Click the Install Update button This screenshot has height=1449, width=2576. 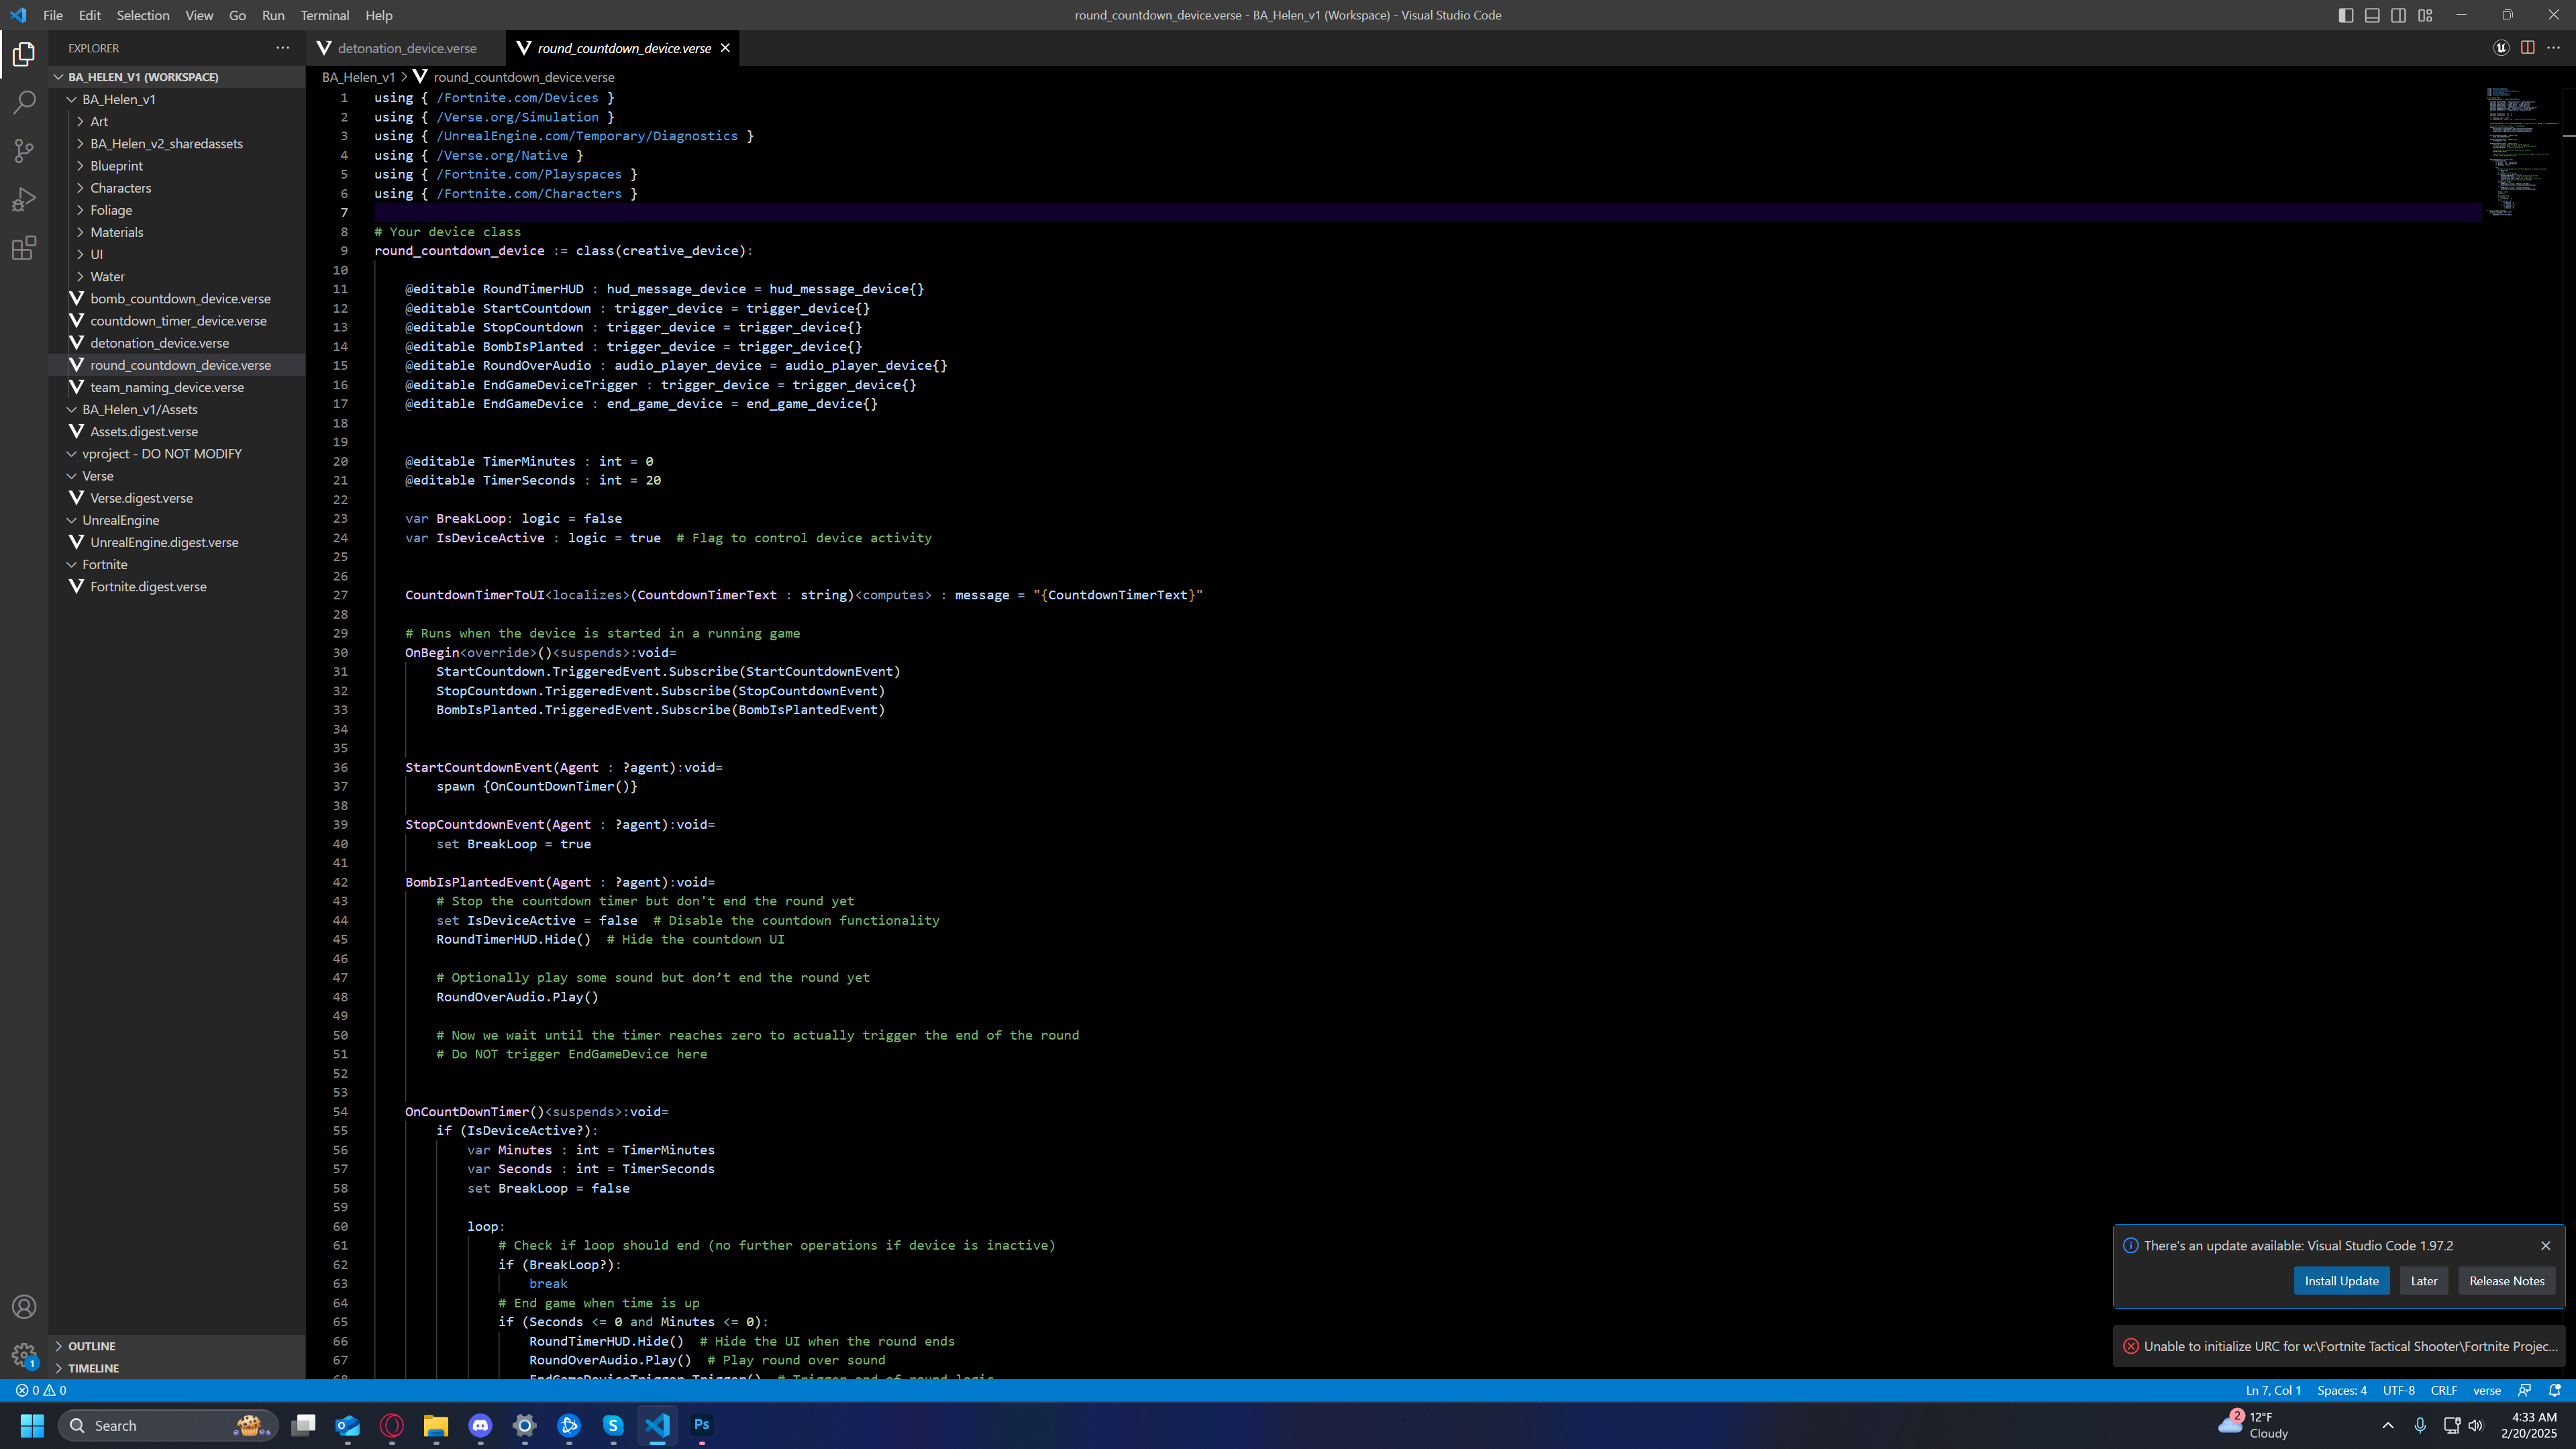2341,1281
